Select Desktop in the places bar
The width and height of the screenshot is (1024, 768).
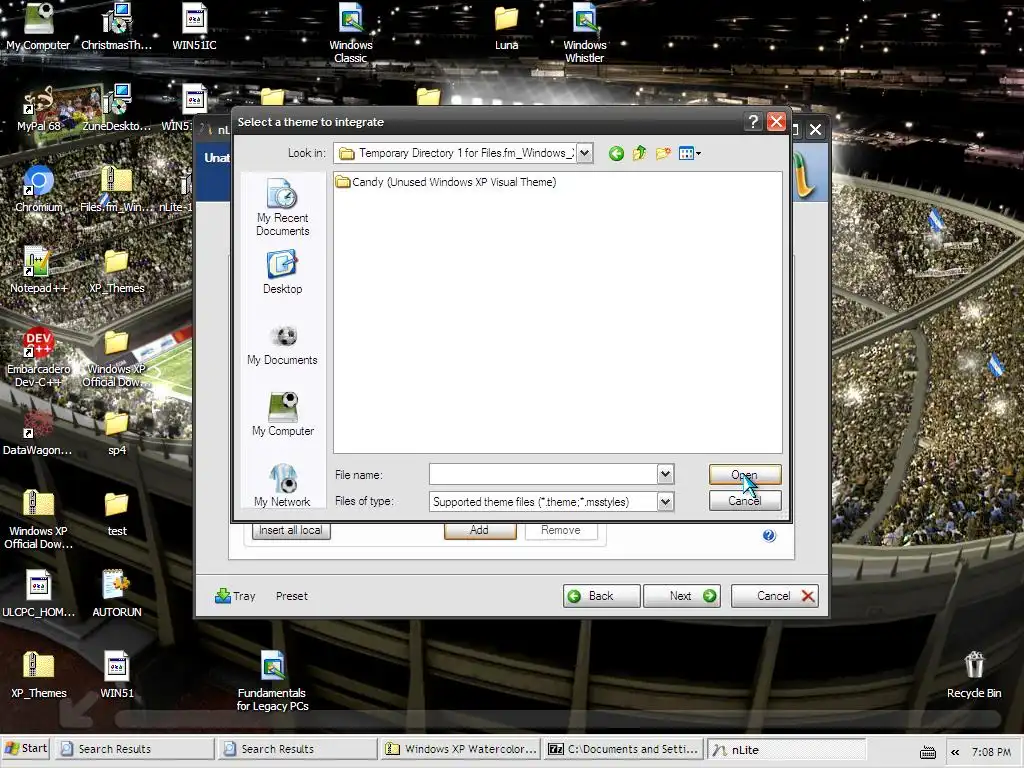point(282,273)
